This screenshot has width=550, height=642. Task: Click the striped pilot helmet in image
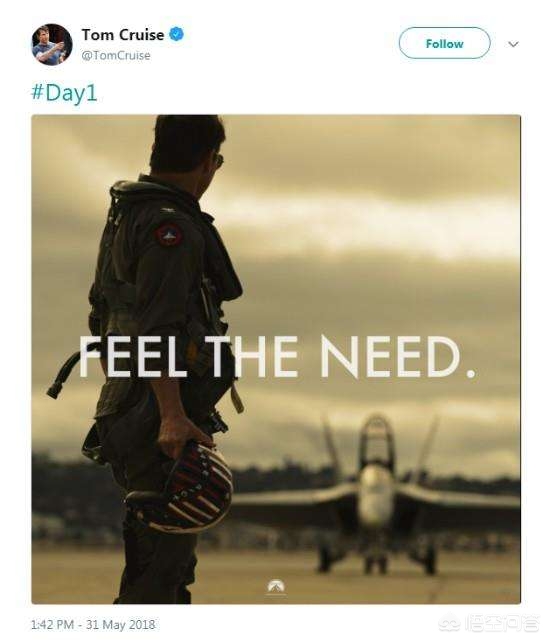(x=181, y=486)
